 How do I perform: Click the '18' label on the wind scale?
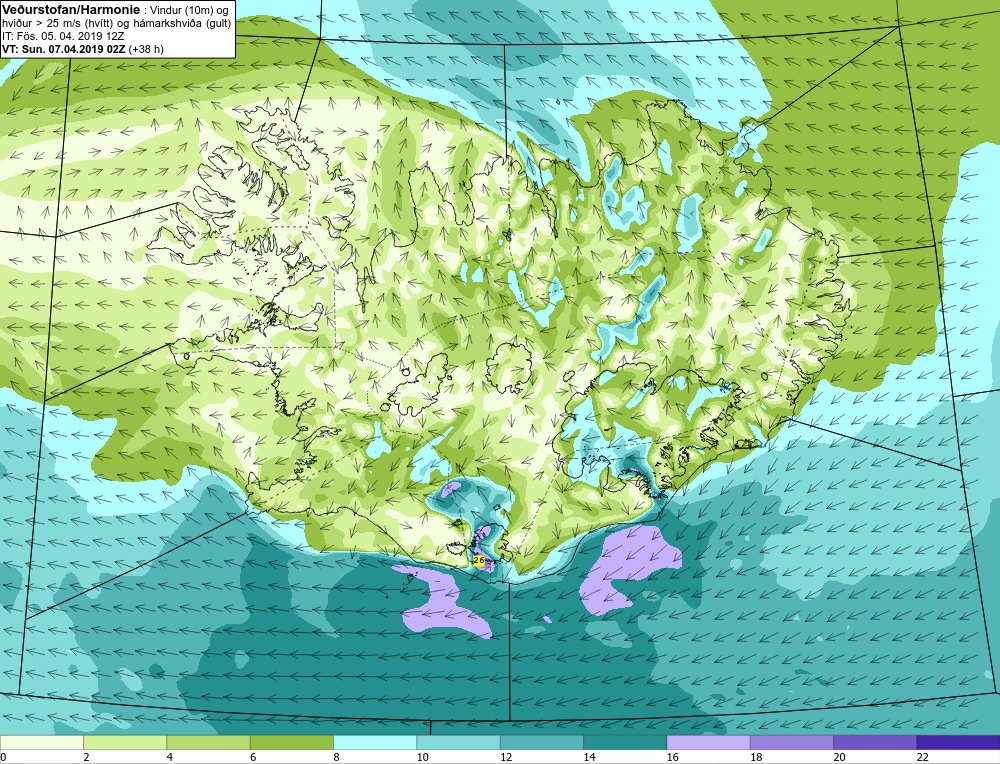click(756, 757)
